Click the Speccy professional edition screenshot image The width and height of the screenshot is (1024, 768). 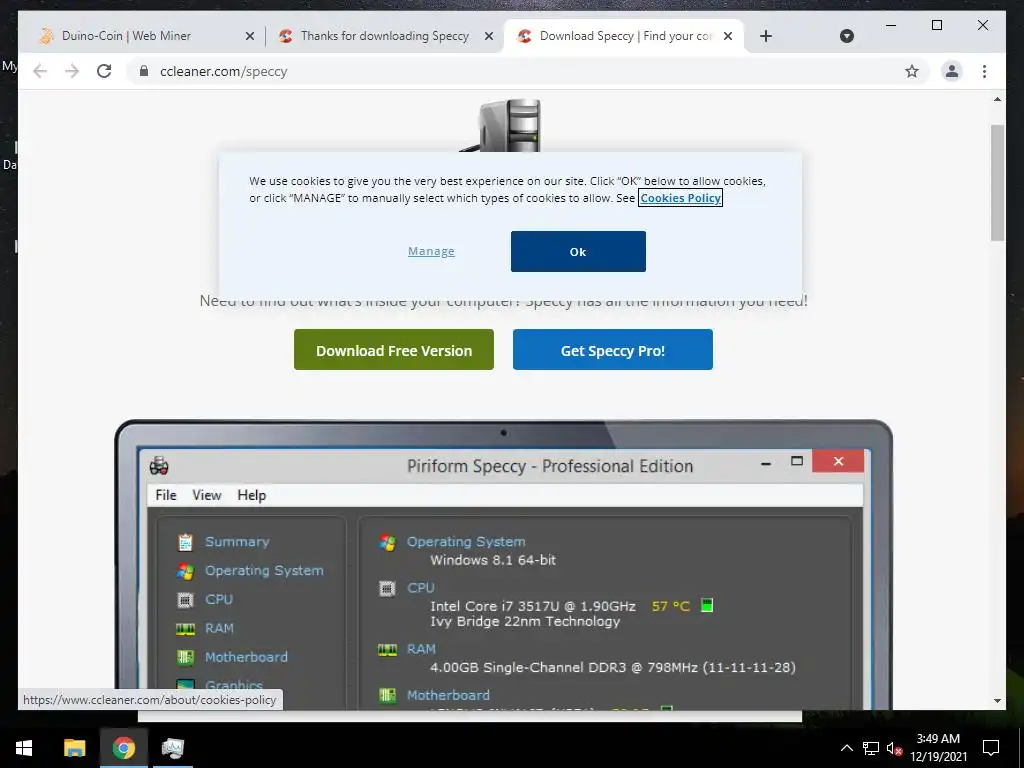tap(504, 565)
